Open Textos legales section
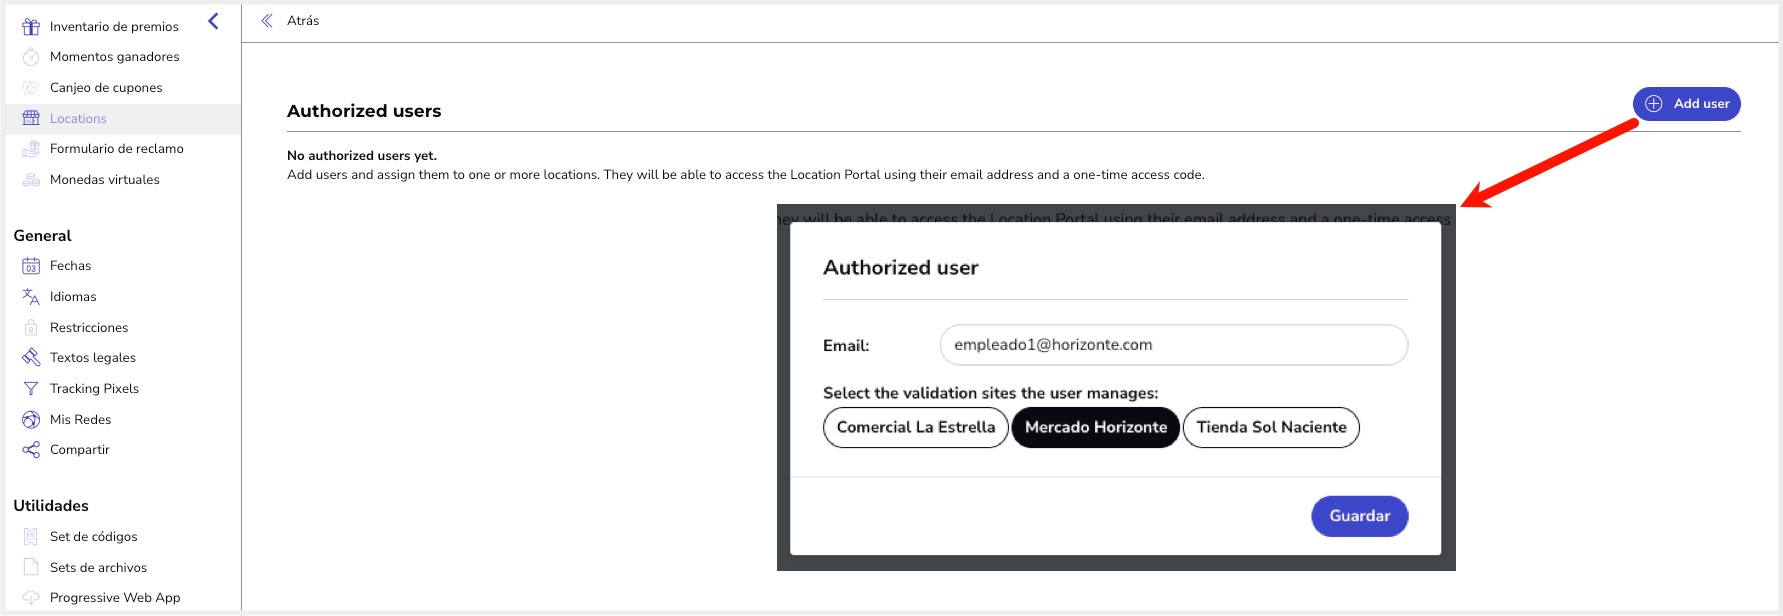The width and height of the screenshot is (1783, 616). (93, 358)
